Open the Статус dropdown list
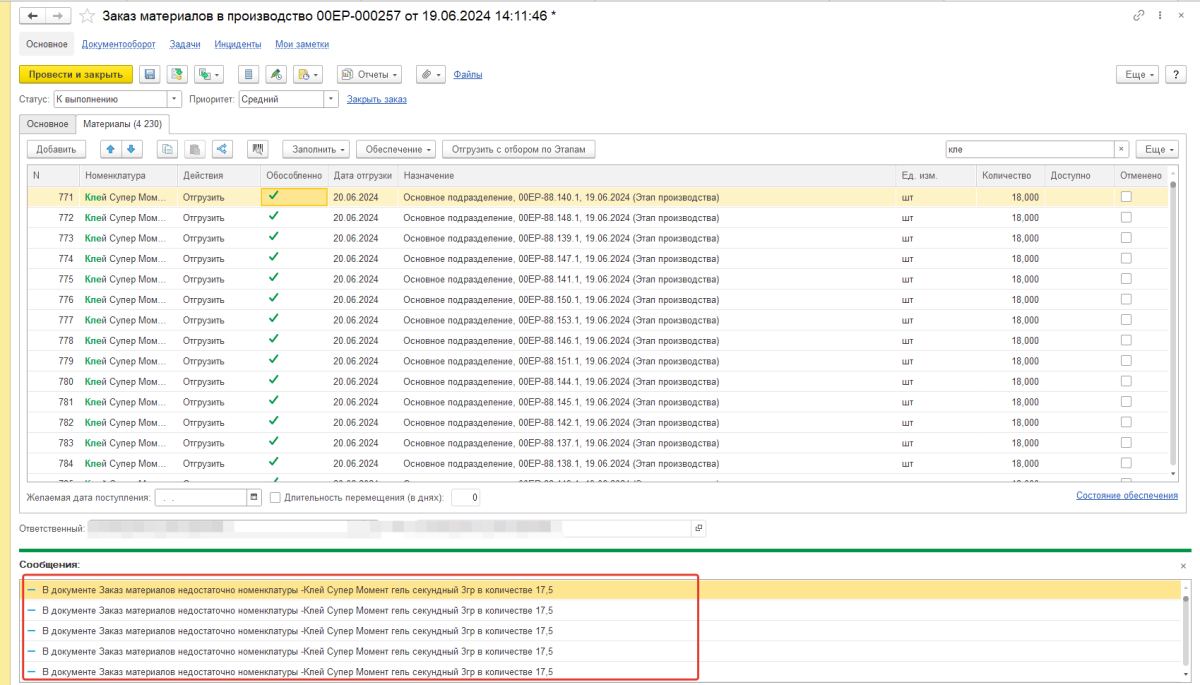 tap(174, 99)
